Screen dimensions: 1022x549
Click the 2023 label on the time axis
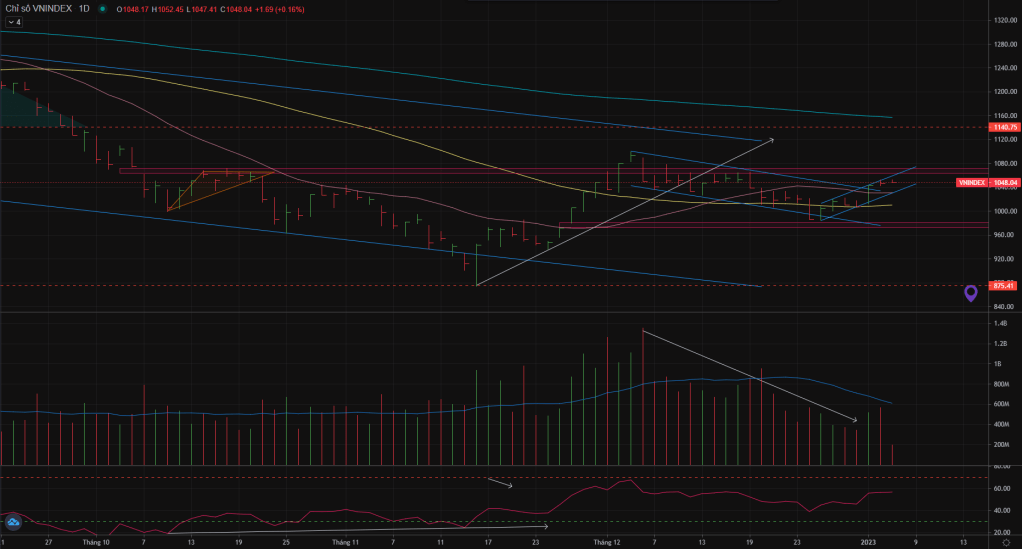coord(869,542)
